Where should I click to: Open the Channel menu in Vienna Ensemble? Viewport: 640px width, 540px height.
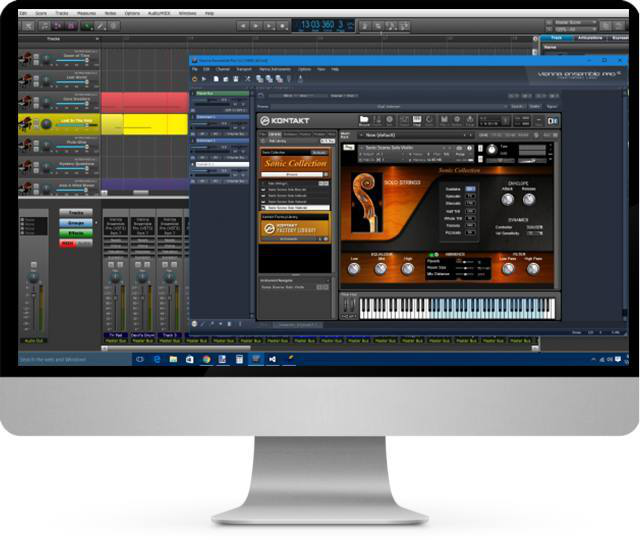click(223, 69)
